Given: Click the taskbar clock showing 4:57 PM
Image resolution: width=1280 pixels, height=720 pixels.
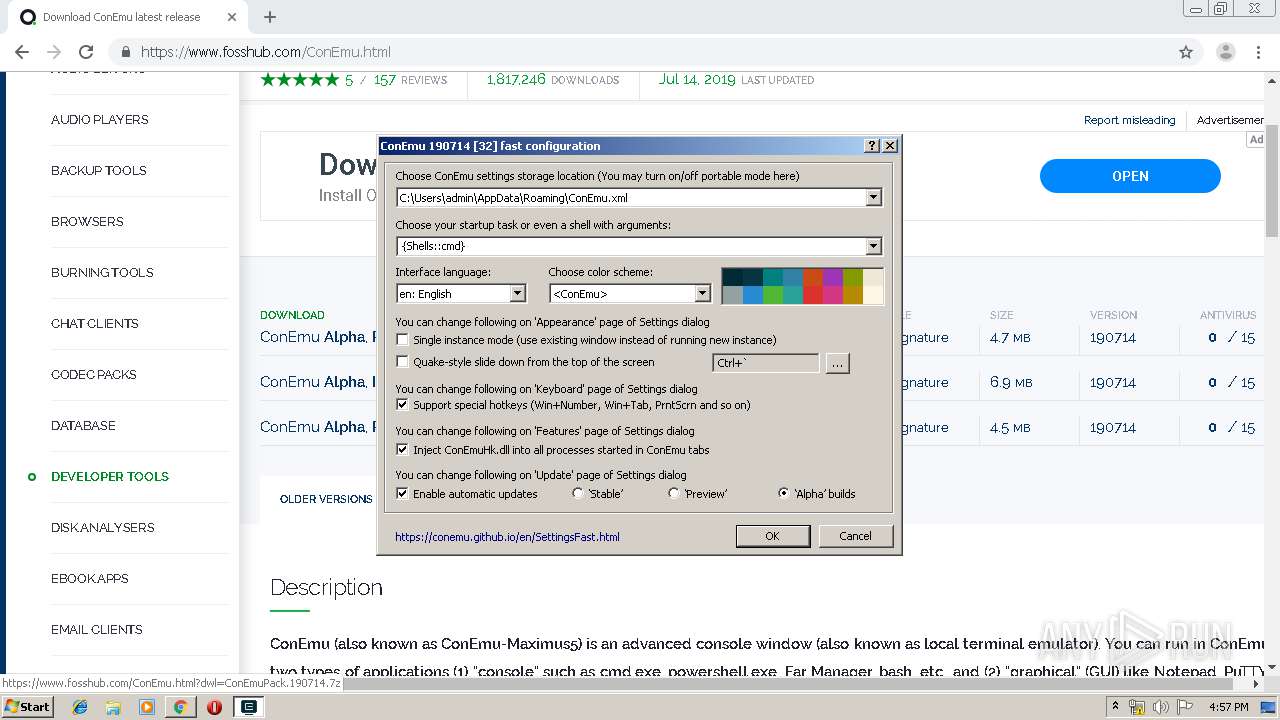Looking at the screenshot, I should point(1228,707).
